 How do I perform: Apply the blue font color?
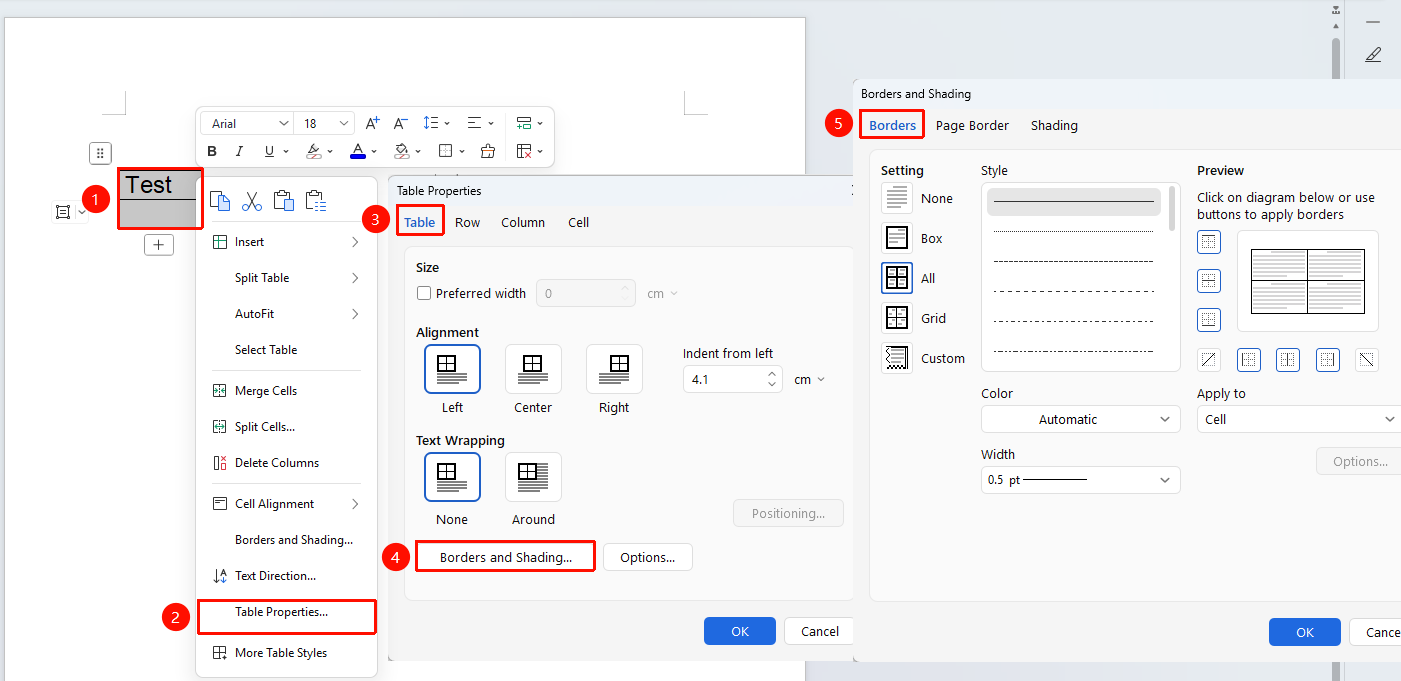[357, 151]
